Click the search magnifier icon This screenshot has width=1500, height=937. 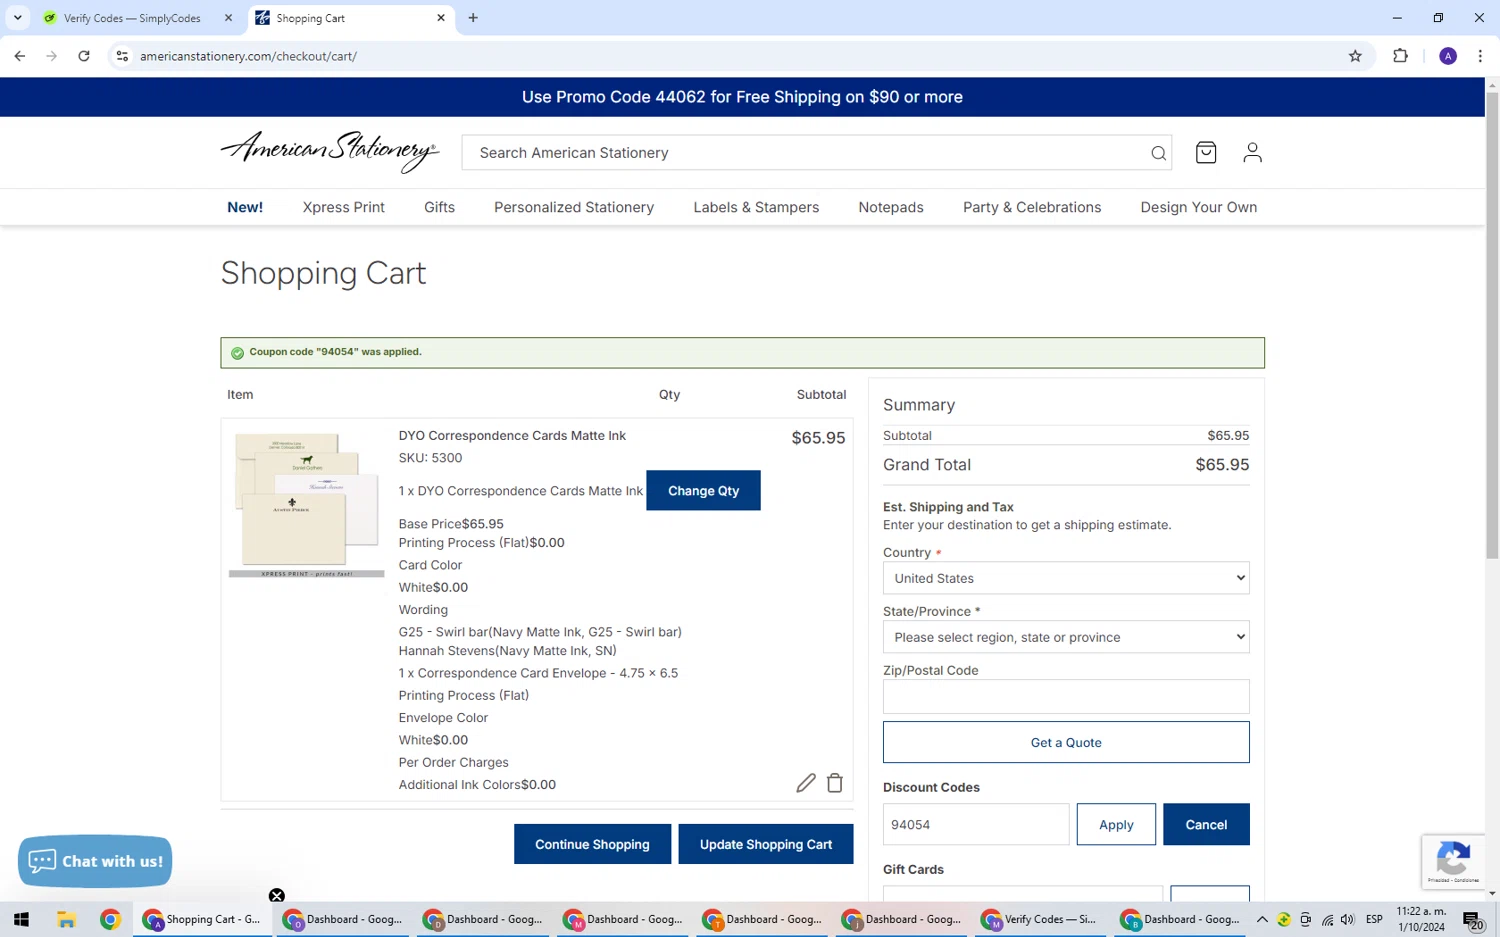click(1158, 153)
